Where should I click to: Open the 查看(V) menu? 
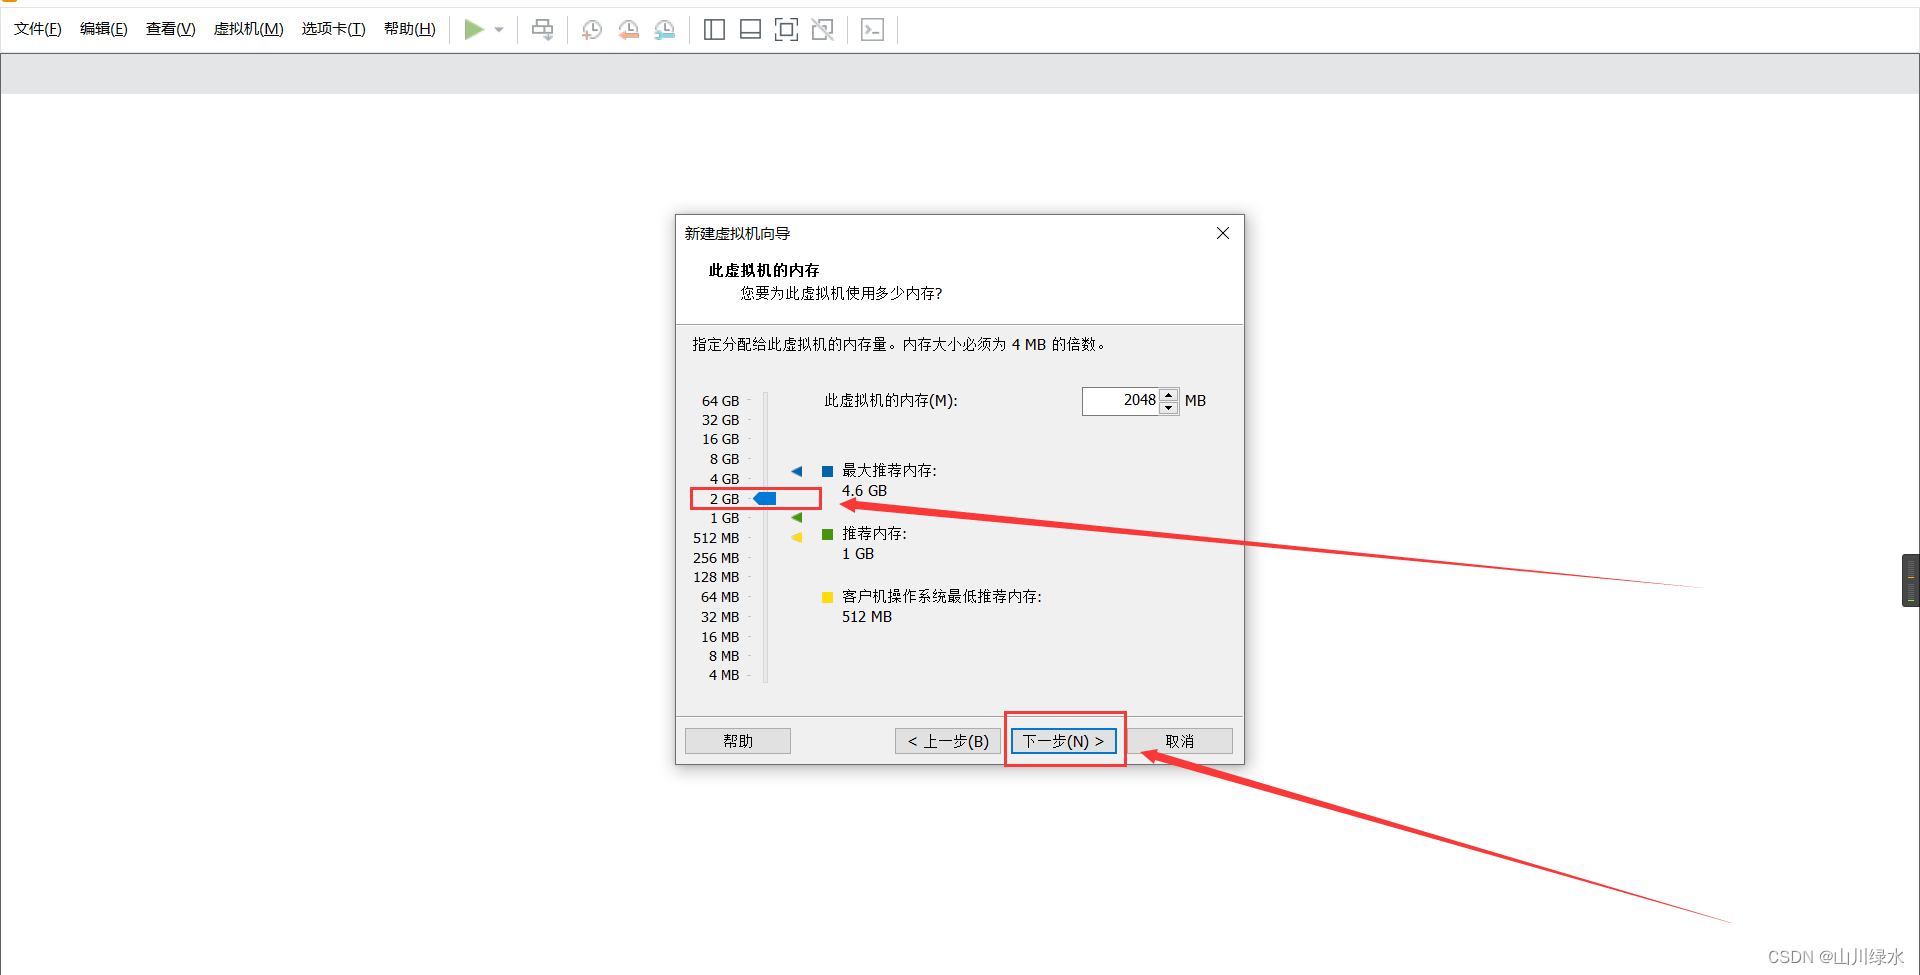[x=169, y=29]
